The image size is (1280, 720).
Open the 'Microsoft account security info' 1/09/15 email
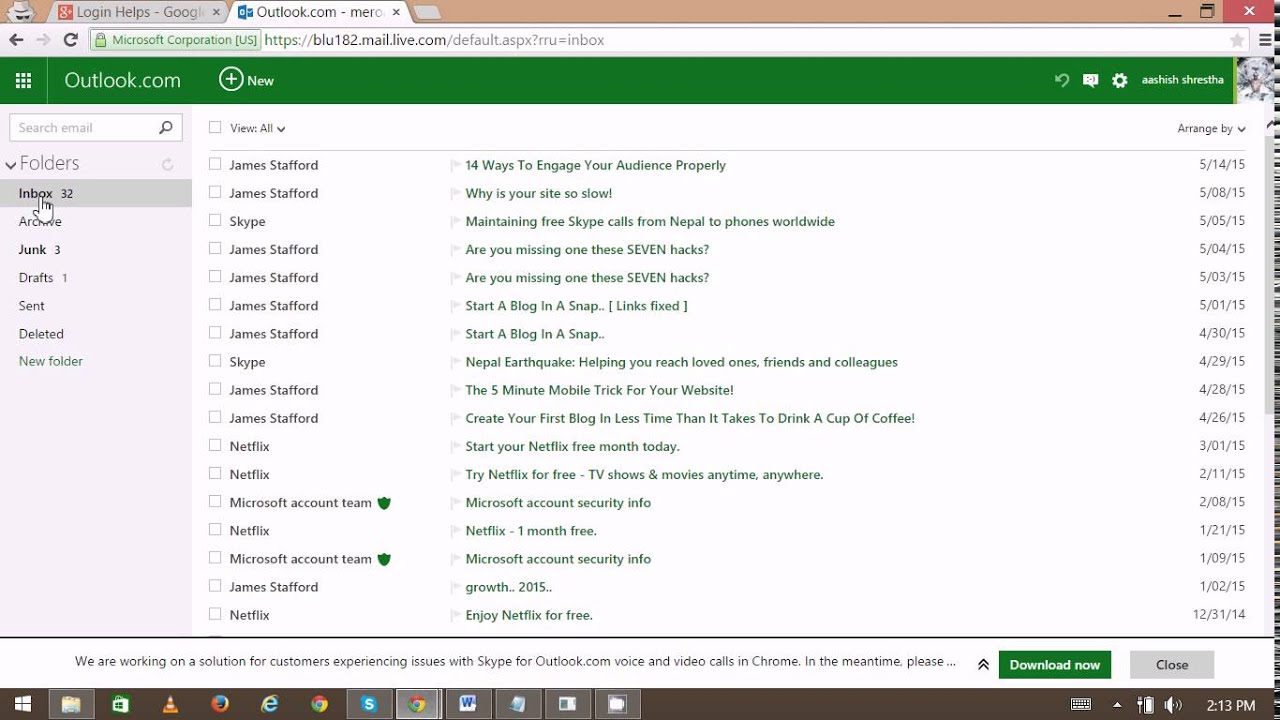click(558, 559)
